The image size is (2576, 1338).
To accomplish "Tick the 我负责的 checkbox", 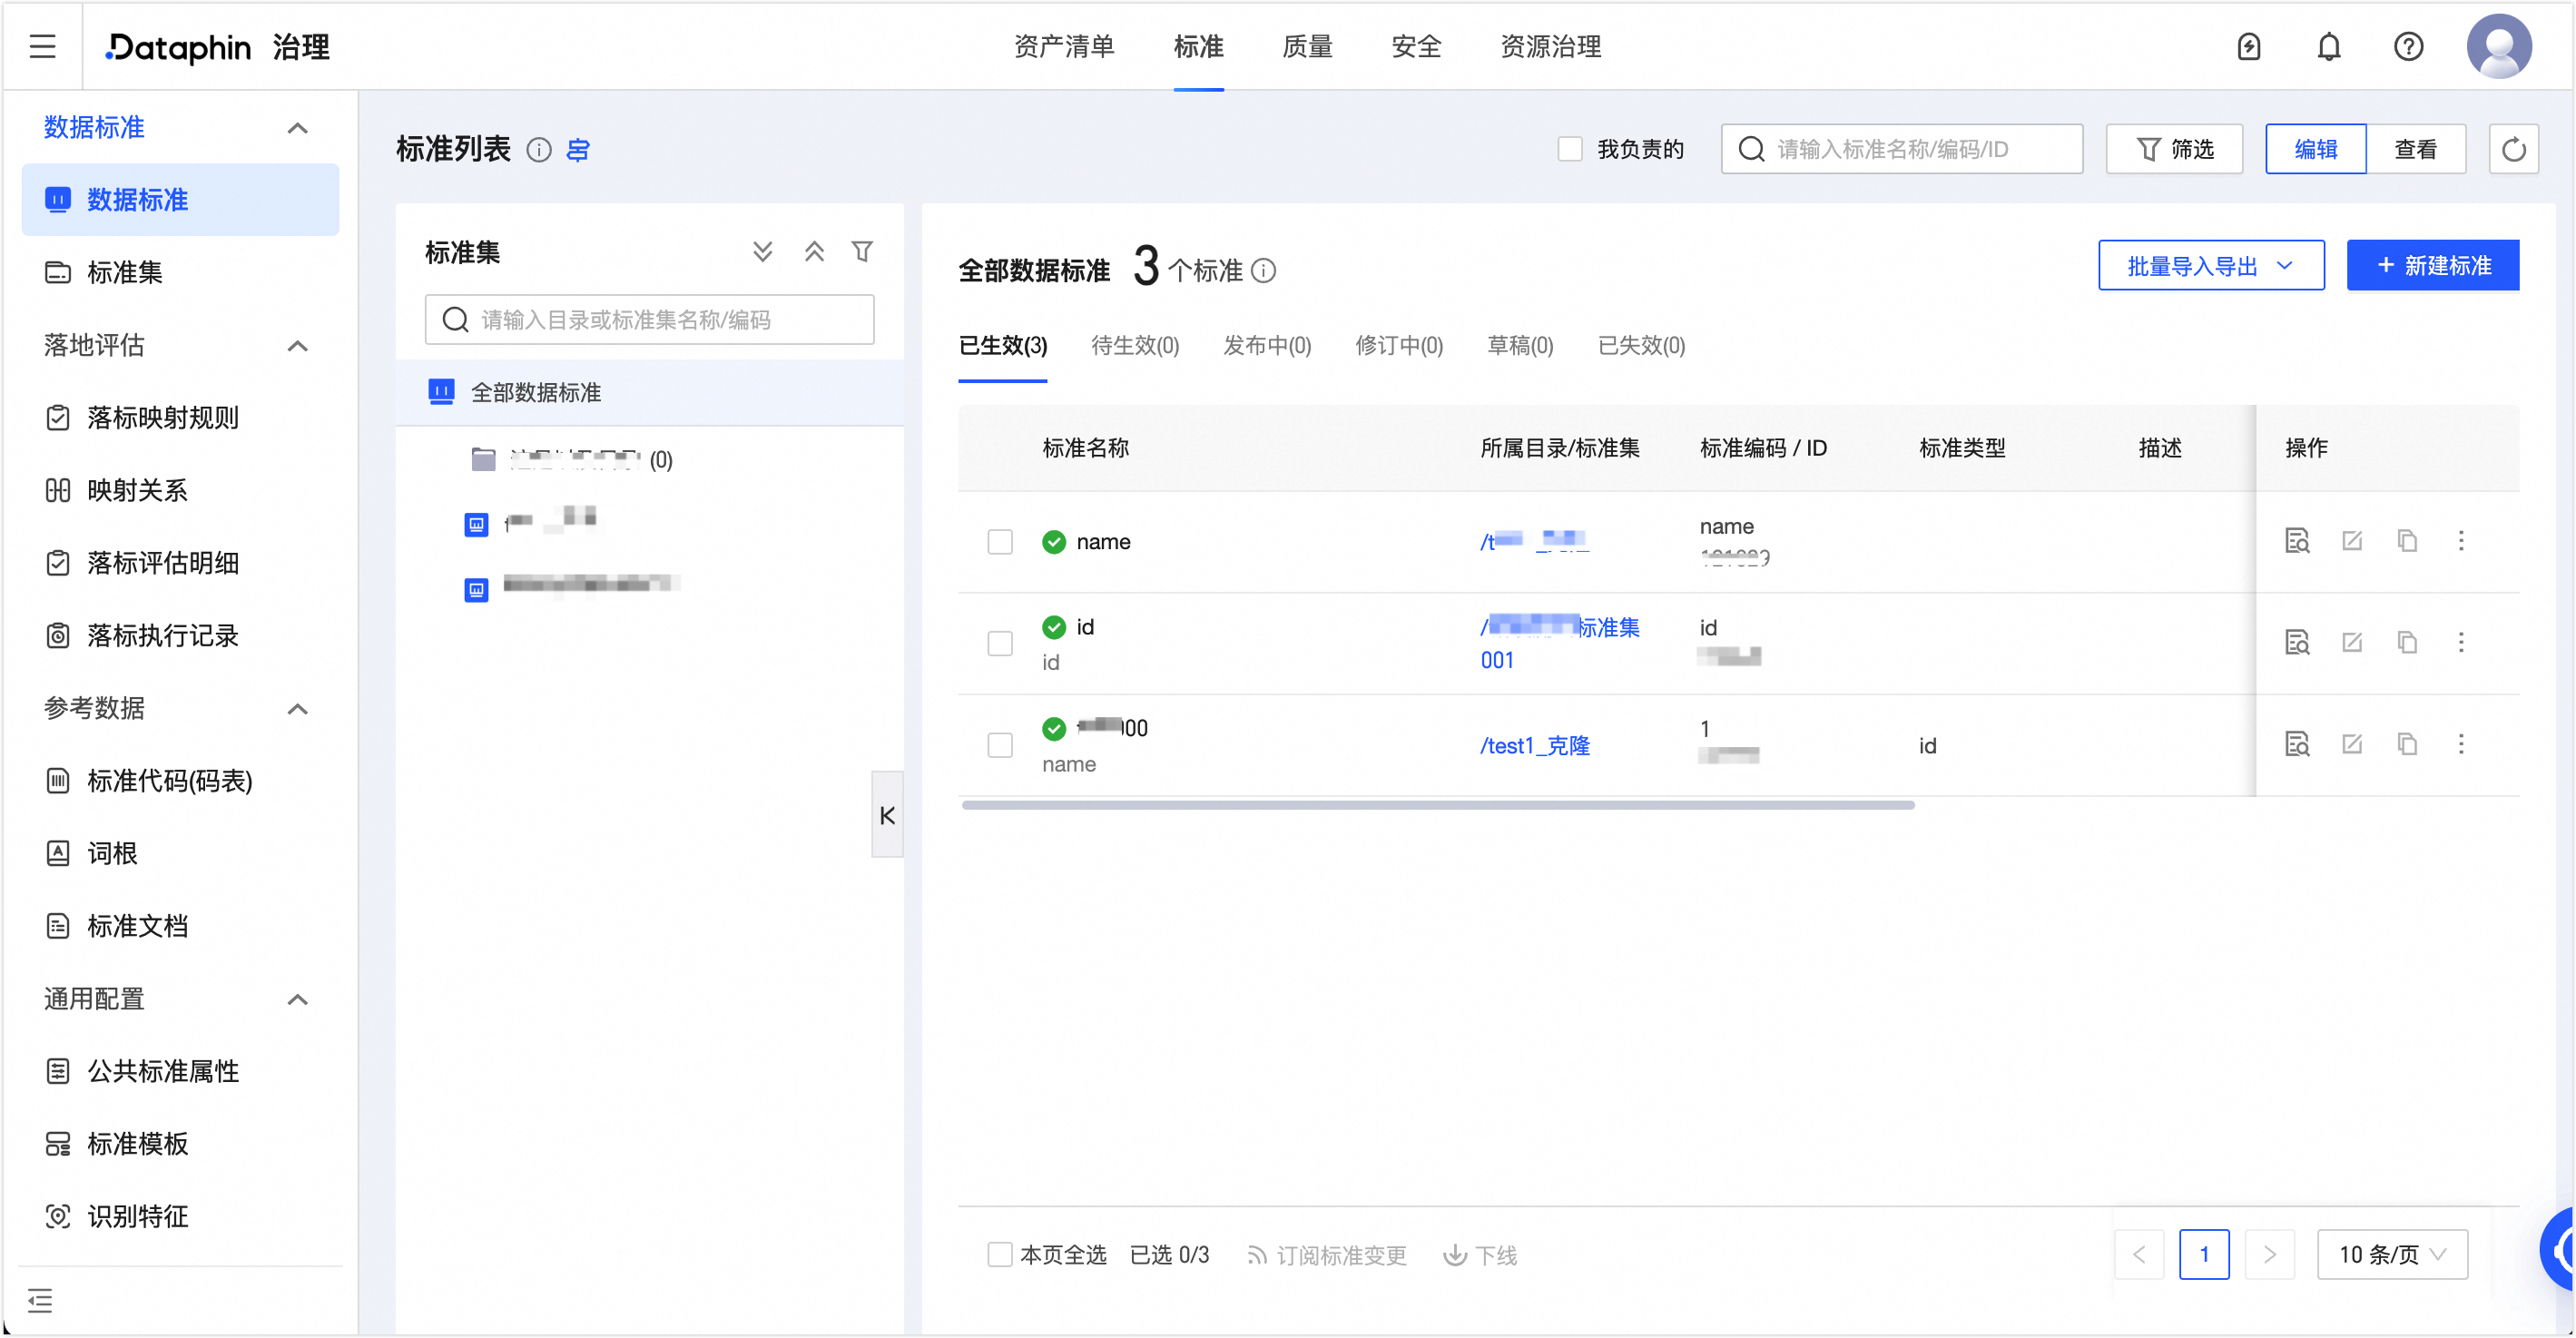I will click(1570, 150).
